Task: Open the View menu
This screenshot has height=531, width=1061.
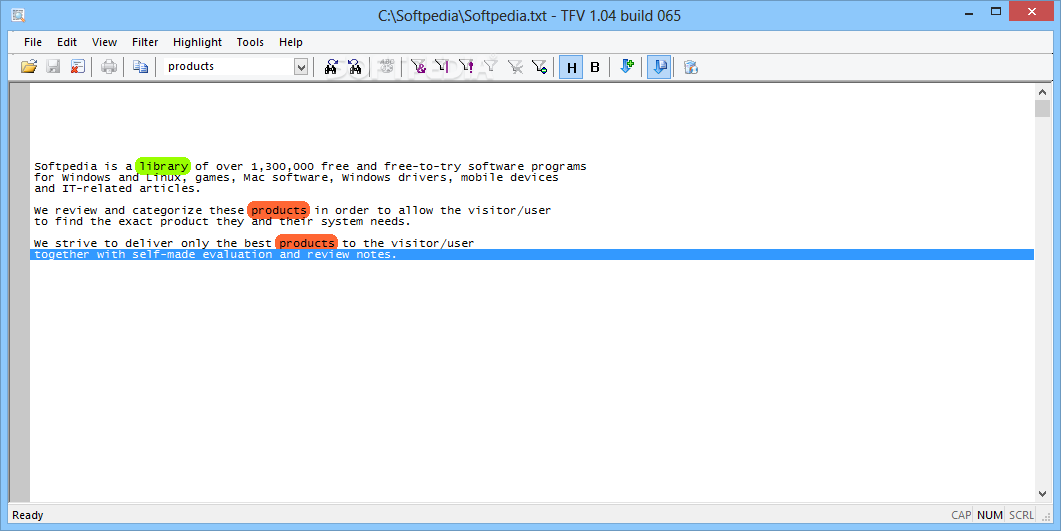Action: (x=104, y=42)
